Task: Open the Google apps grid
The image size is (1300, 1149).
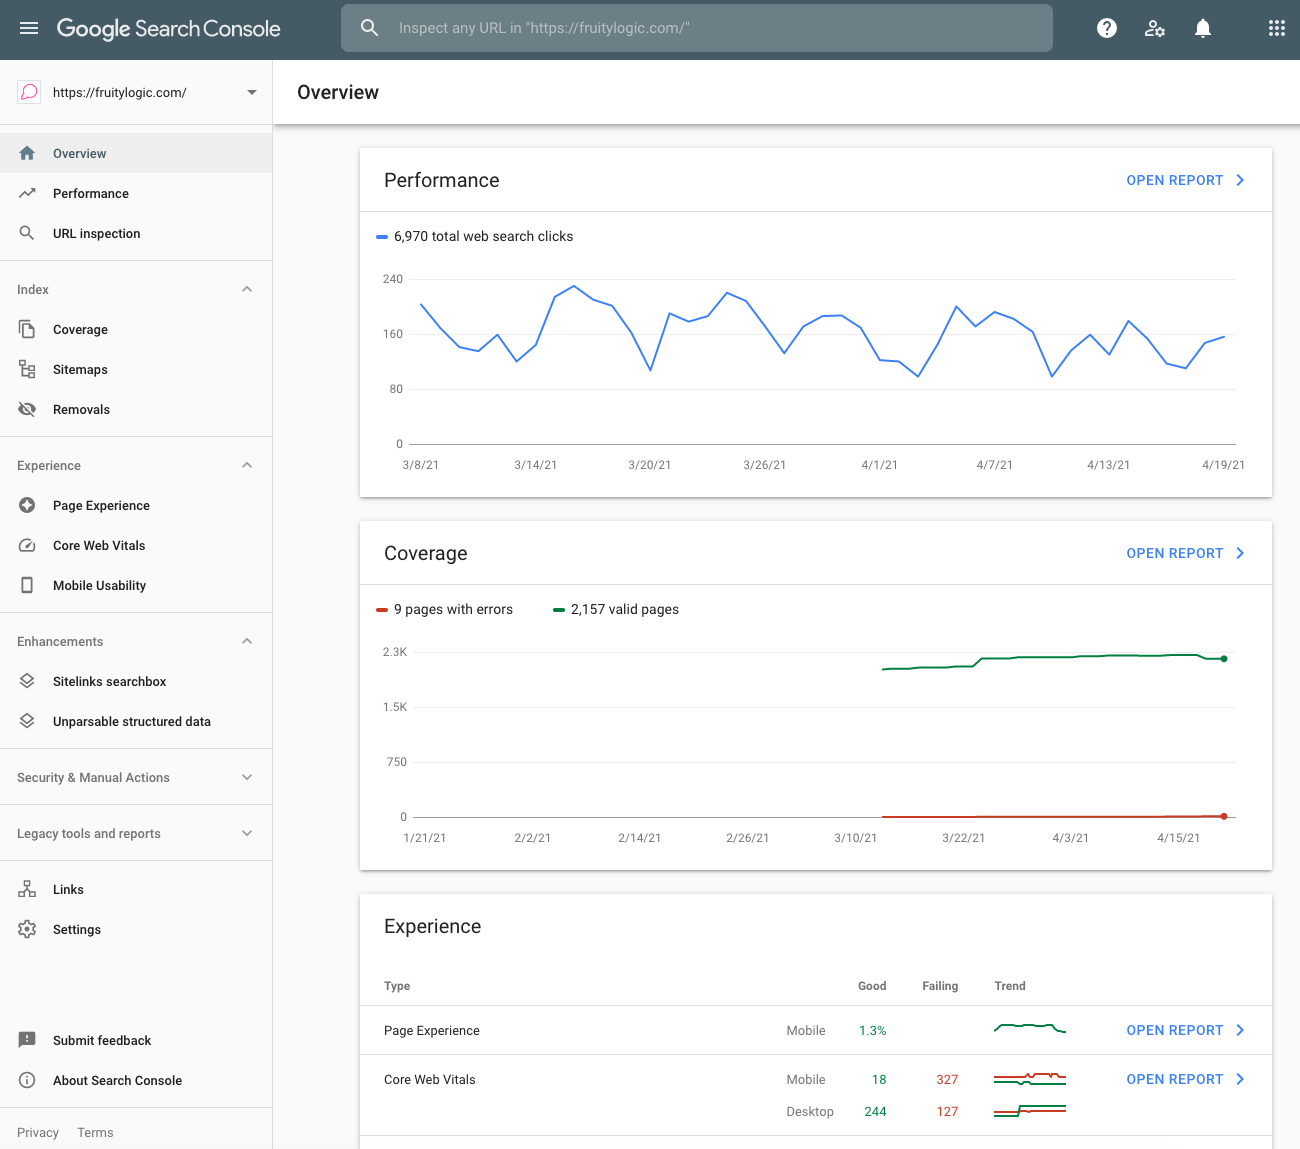Action: (x=1277, y=28)
